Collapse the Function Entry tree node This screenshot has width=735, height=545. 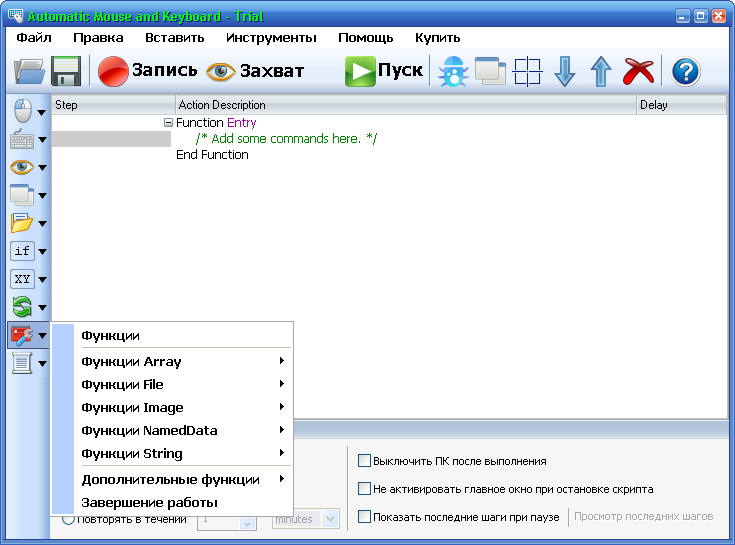click(x=168, y=123)
